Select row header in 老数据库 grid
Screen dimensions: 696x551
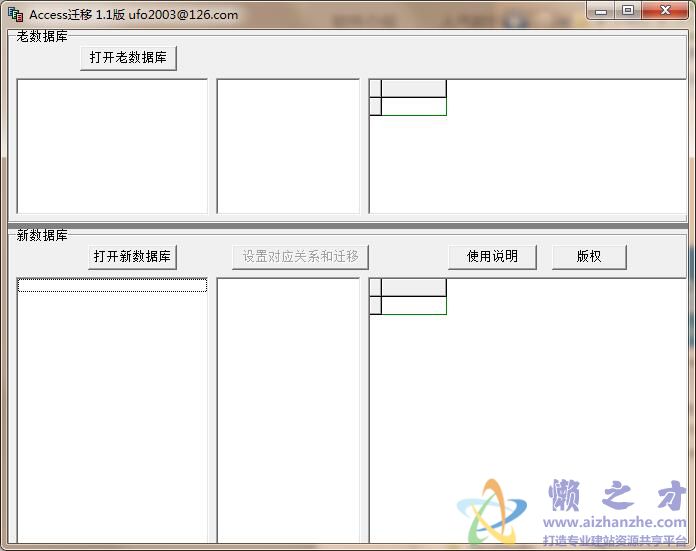(376, 107)
